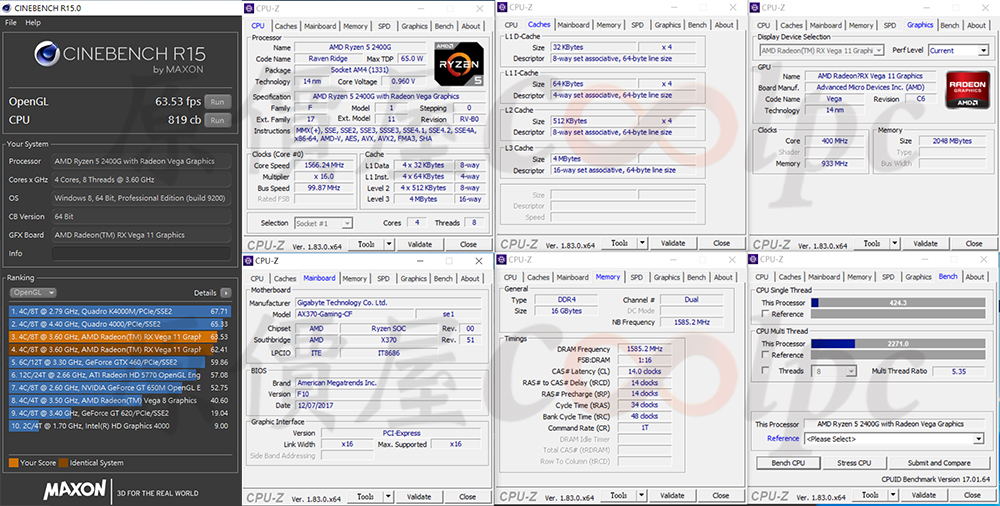The width and height of the screenshot is (1000, 506).
Task: Switch to Mainboard tab in Caches window
Action: (573, 25)
